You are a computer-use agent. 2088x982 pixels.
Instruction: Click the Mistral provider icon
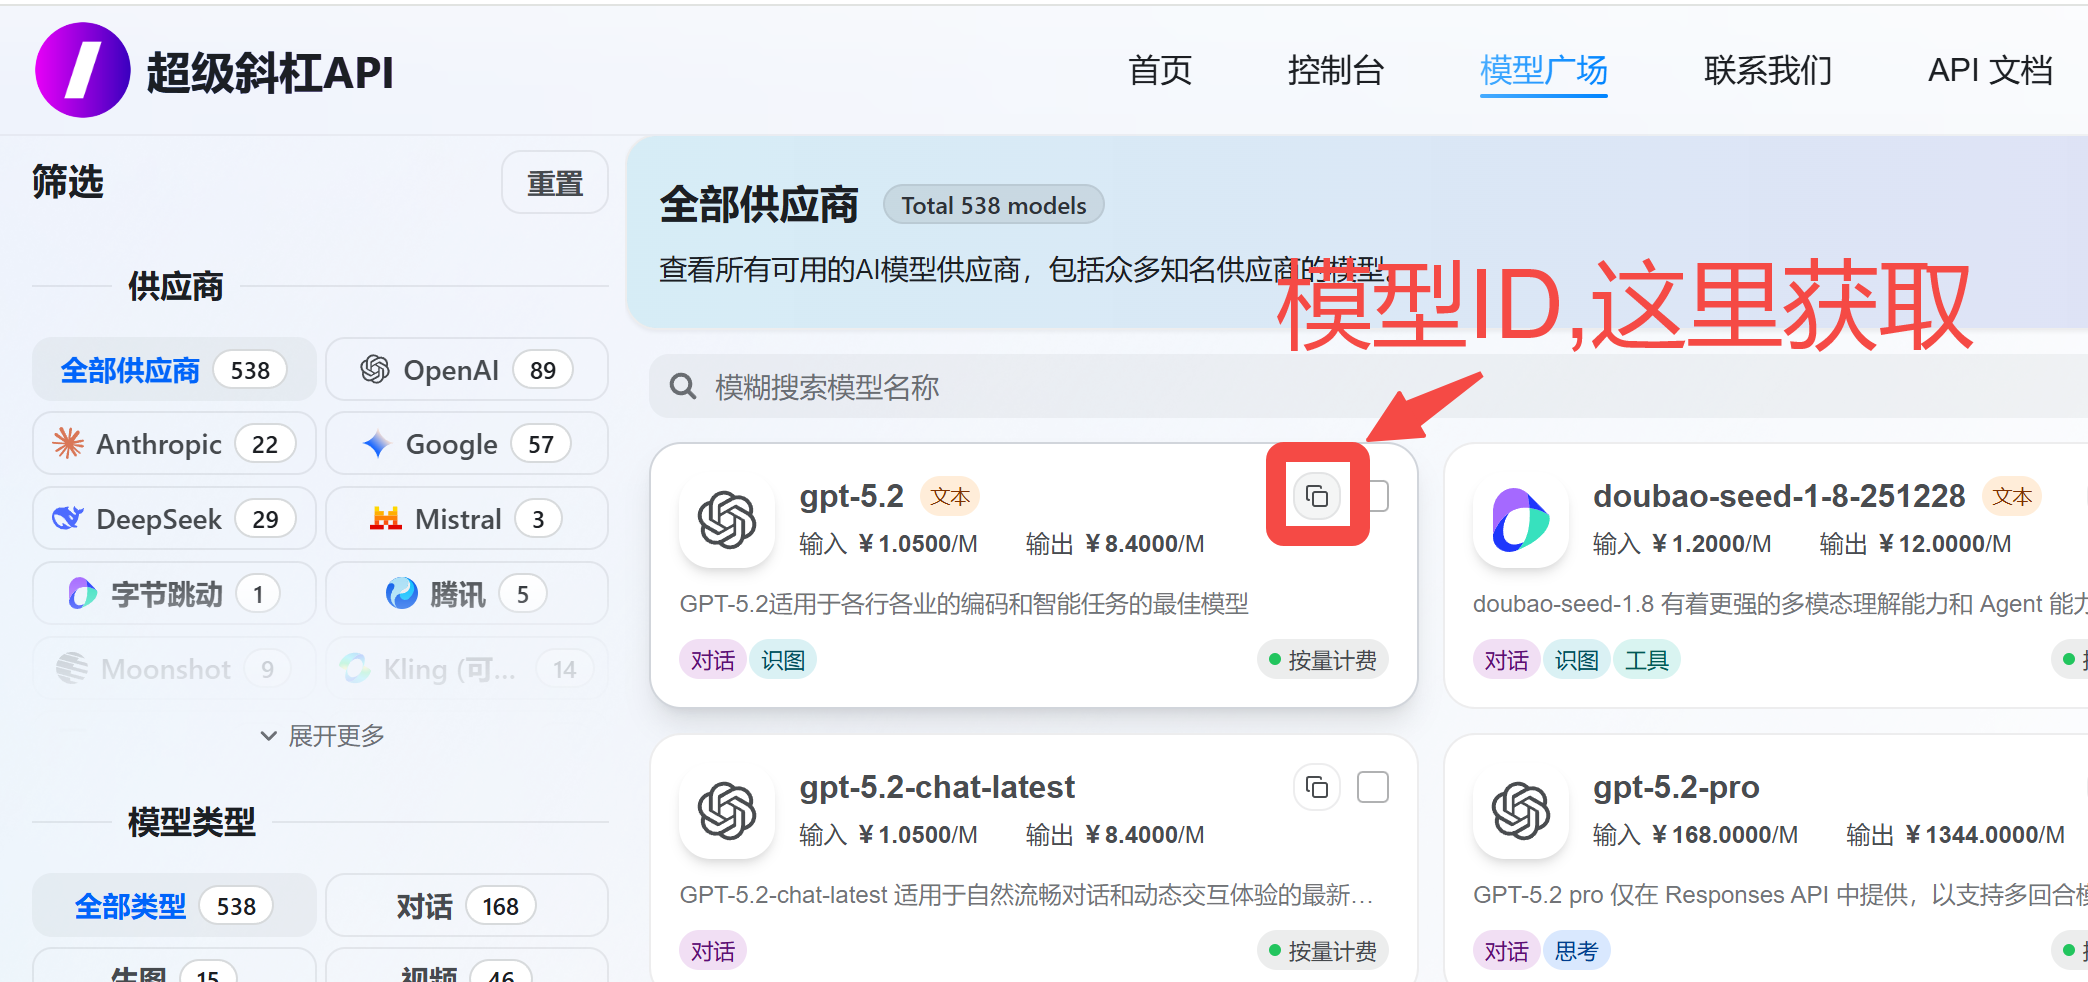pos(384,518)
